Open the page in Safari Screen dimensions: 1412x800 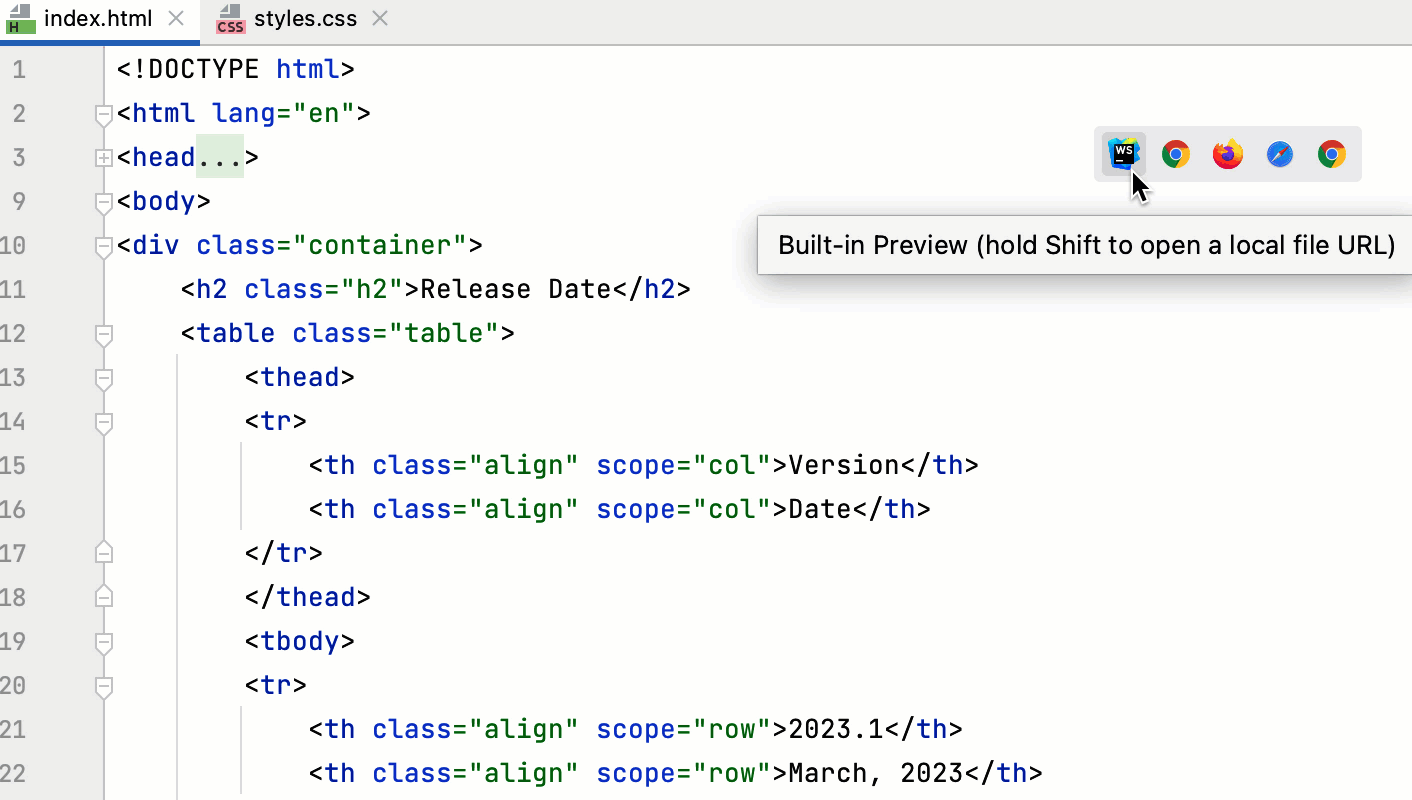pyautogui.click(x=1280, y=154)
